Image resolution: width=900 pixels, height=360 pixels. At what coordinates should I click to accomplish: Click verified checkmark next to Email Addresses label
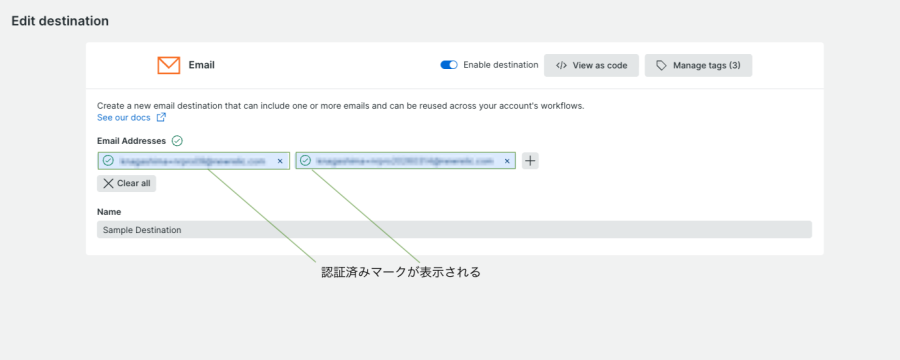[x=177, y=141]
